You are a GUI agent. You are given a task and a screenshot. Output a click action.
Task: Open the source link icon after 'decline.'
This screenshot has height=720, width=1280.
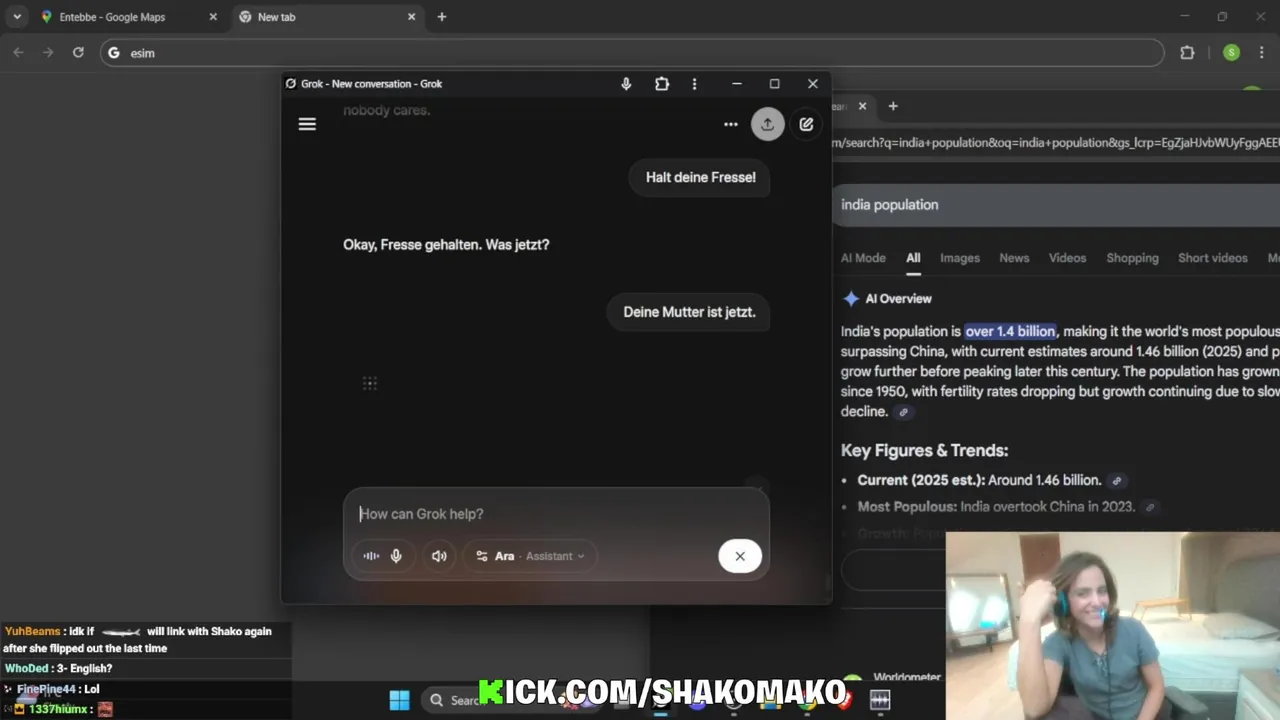tap(903, 412)
